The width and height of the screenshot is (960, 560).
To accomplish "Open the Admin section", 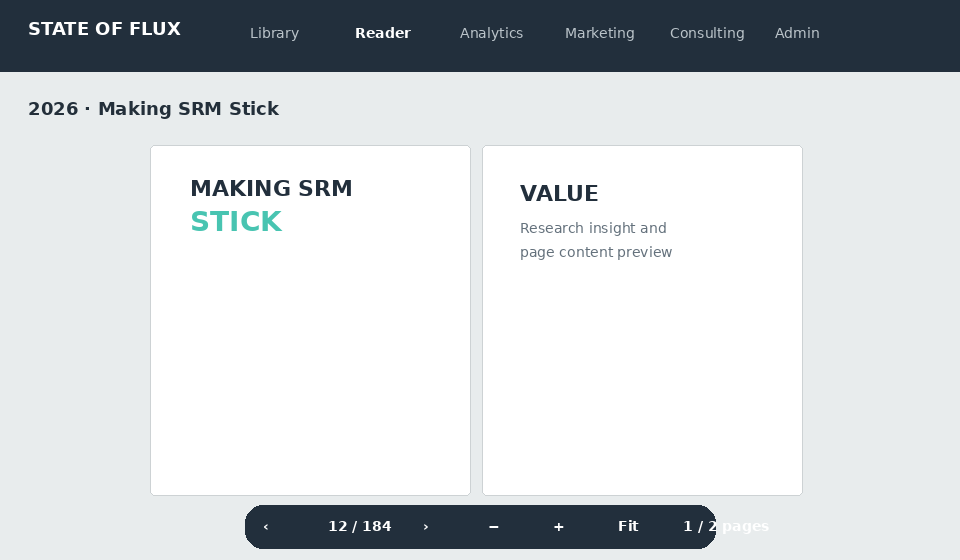I will click(797, 33).
